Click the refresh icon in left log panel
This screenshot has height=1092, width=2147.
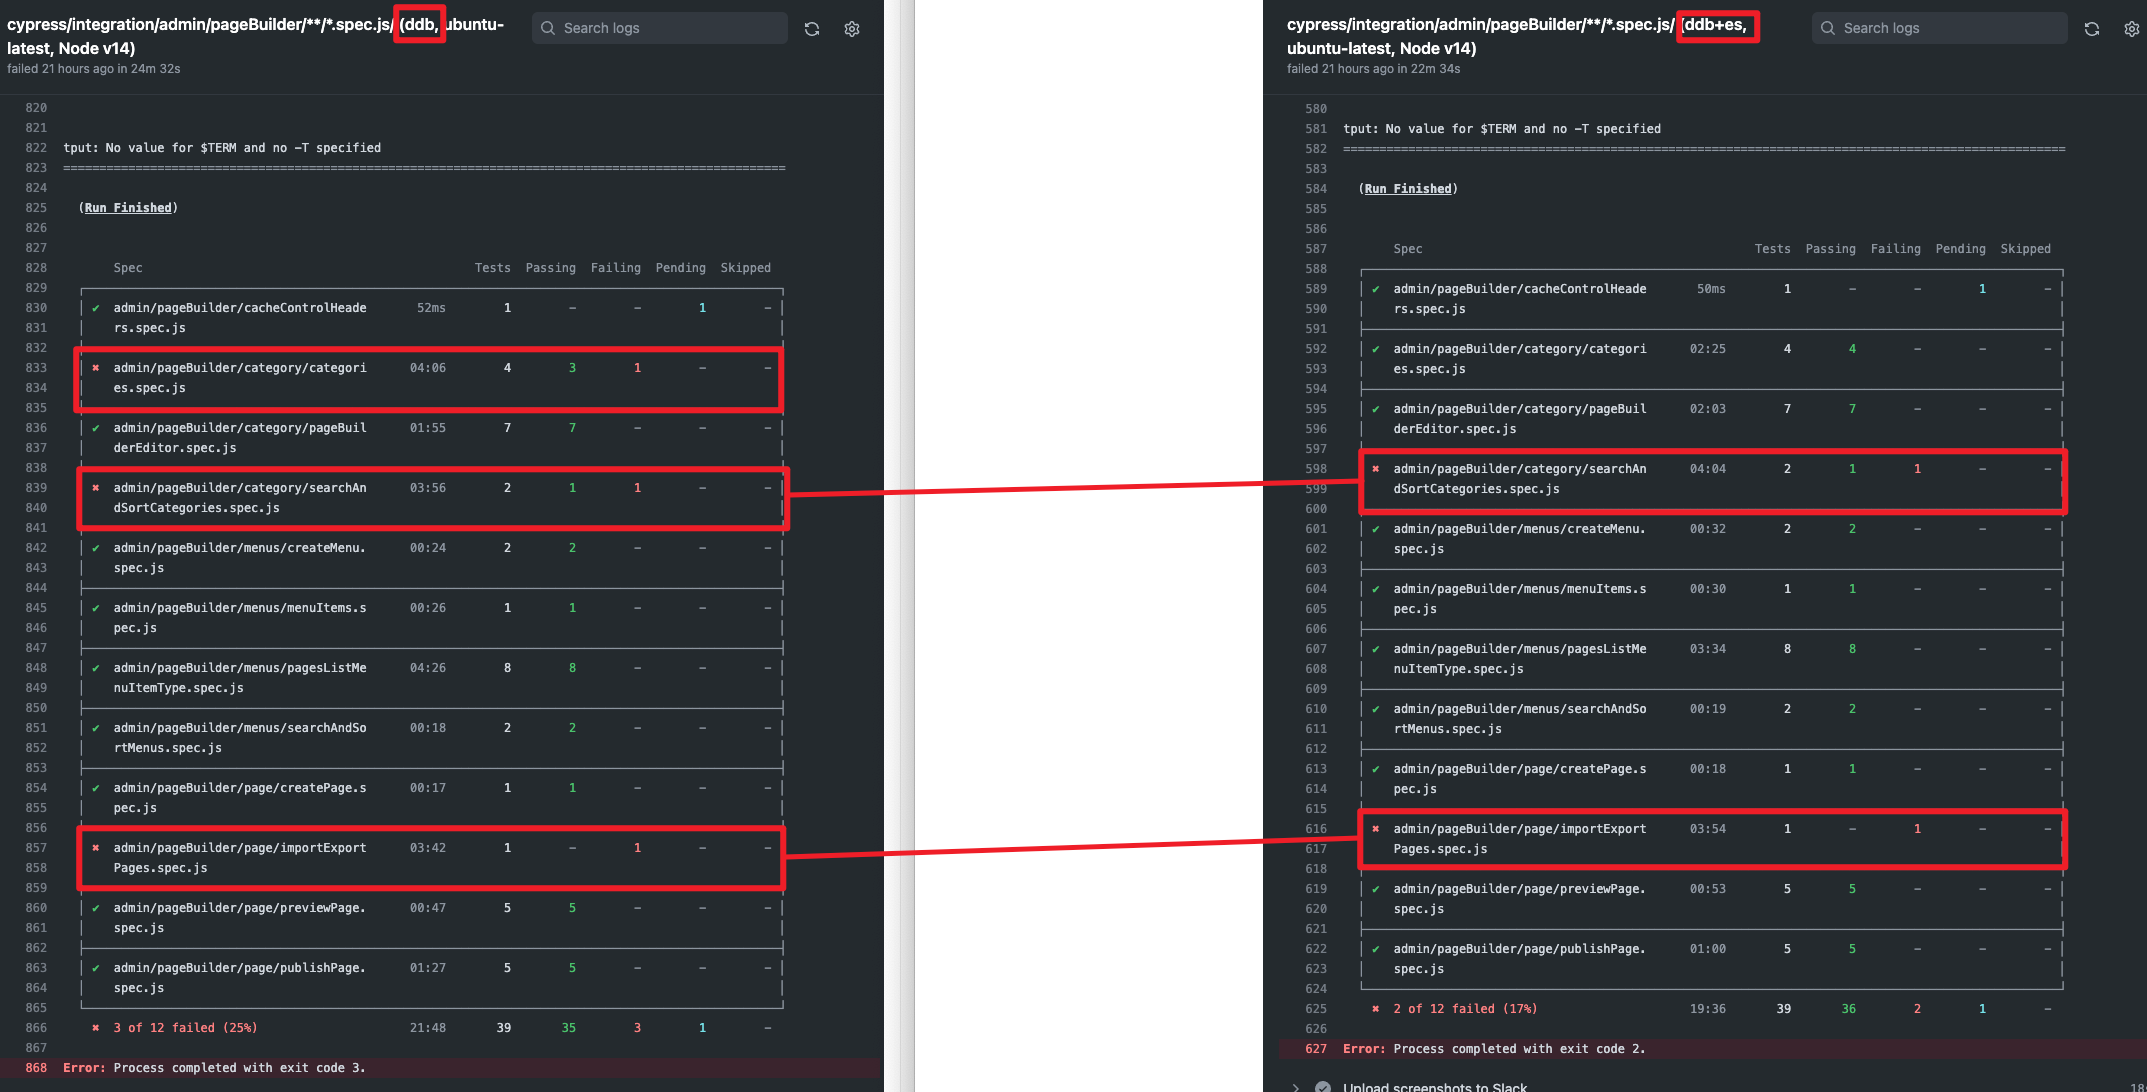pos(812,29)
